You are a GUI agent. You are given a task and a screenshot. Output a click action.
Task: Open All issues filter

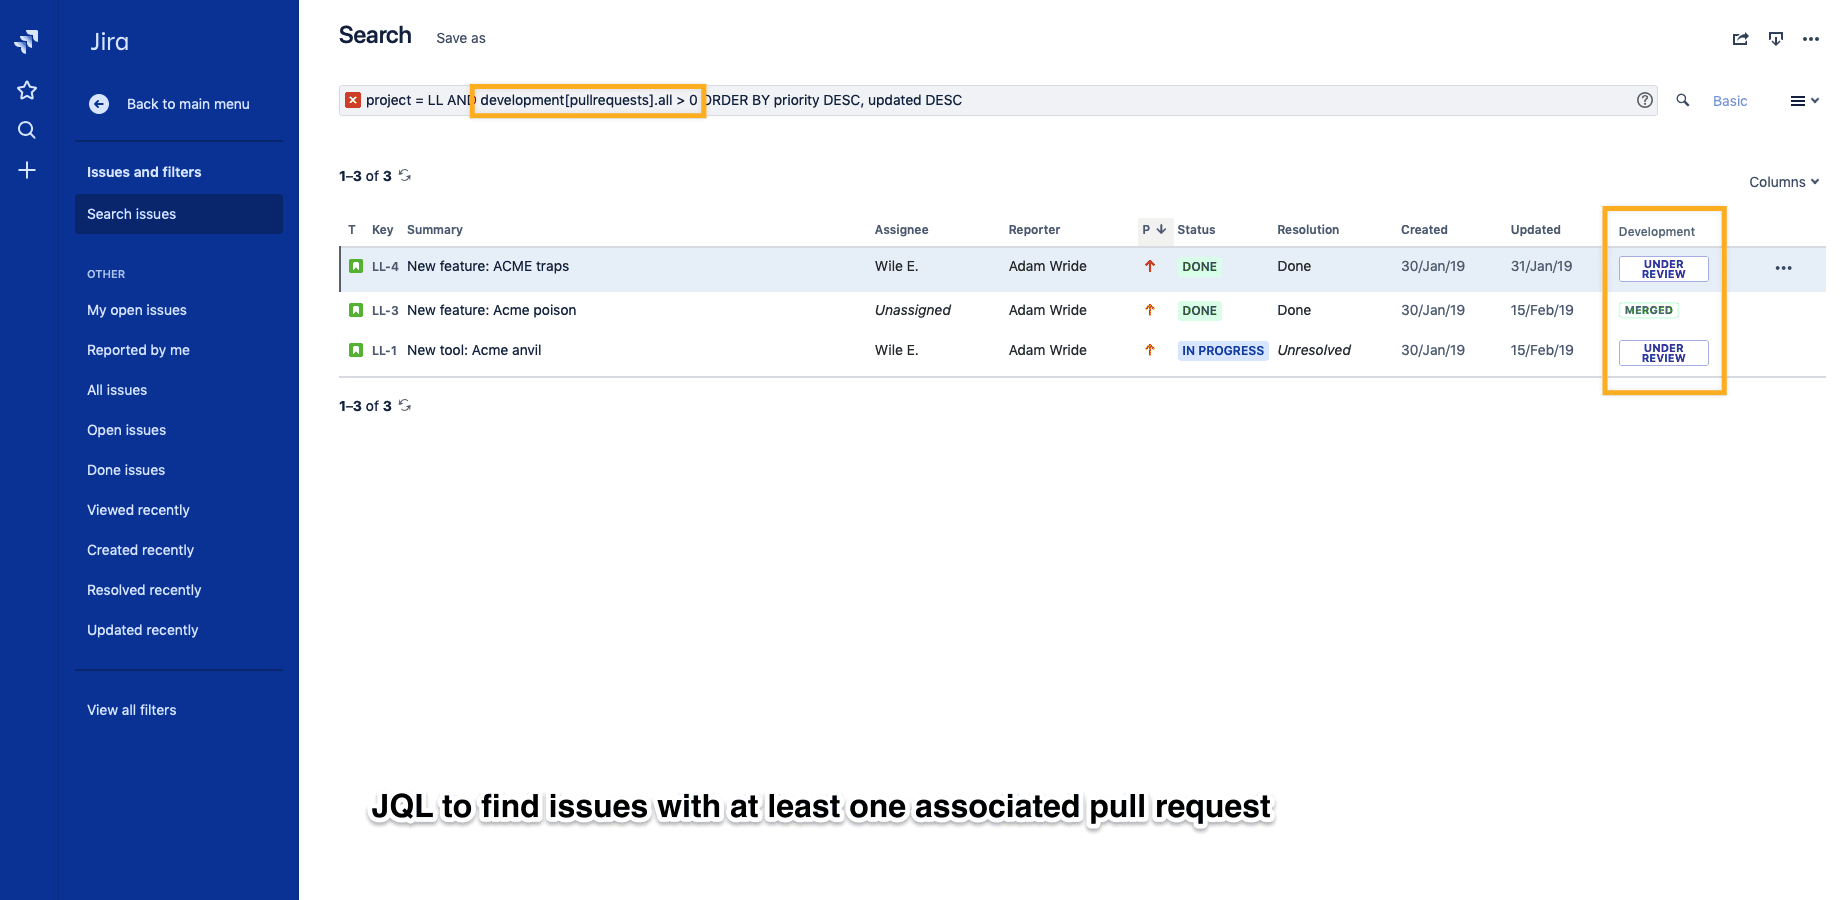pos(117,390)
